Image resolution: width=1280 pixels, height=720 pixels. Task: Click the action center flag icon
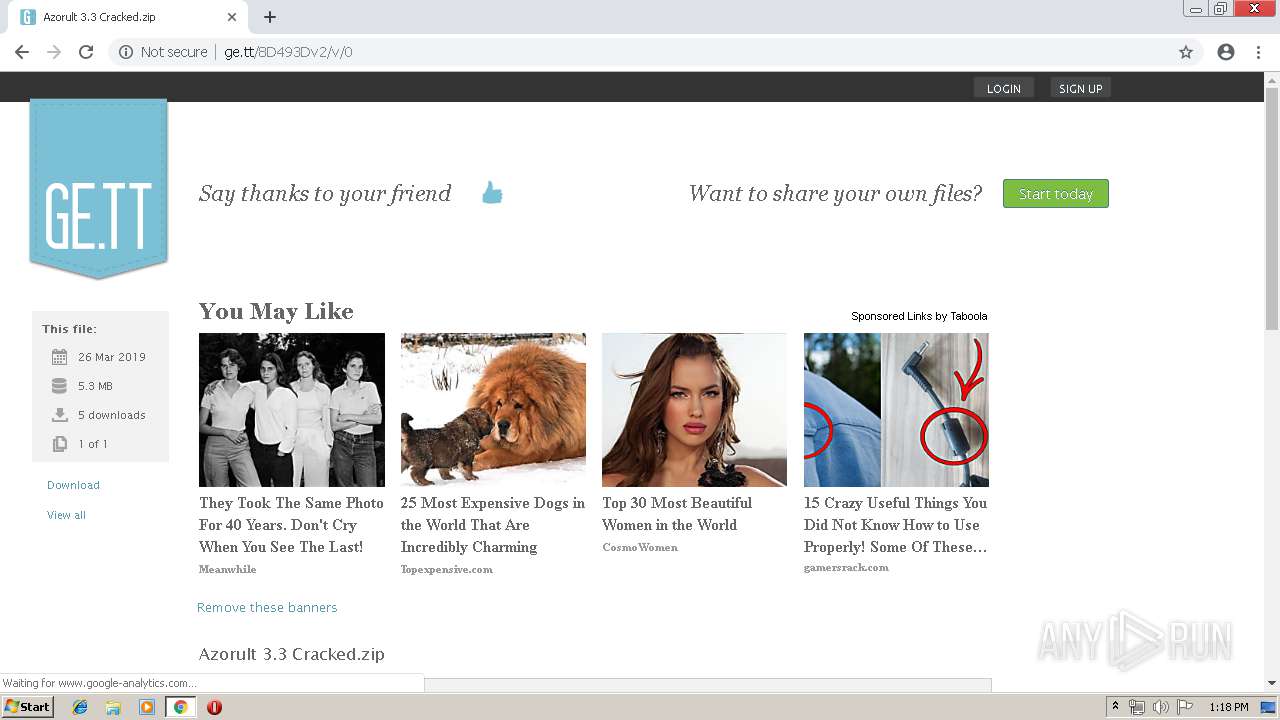coord(1185,707)
